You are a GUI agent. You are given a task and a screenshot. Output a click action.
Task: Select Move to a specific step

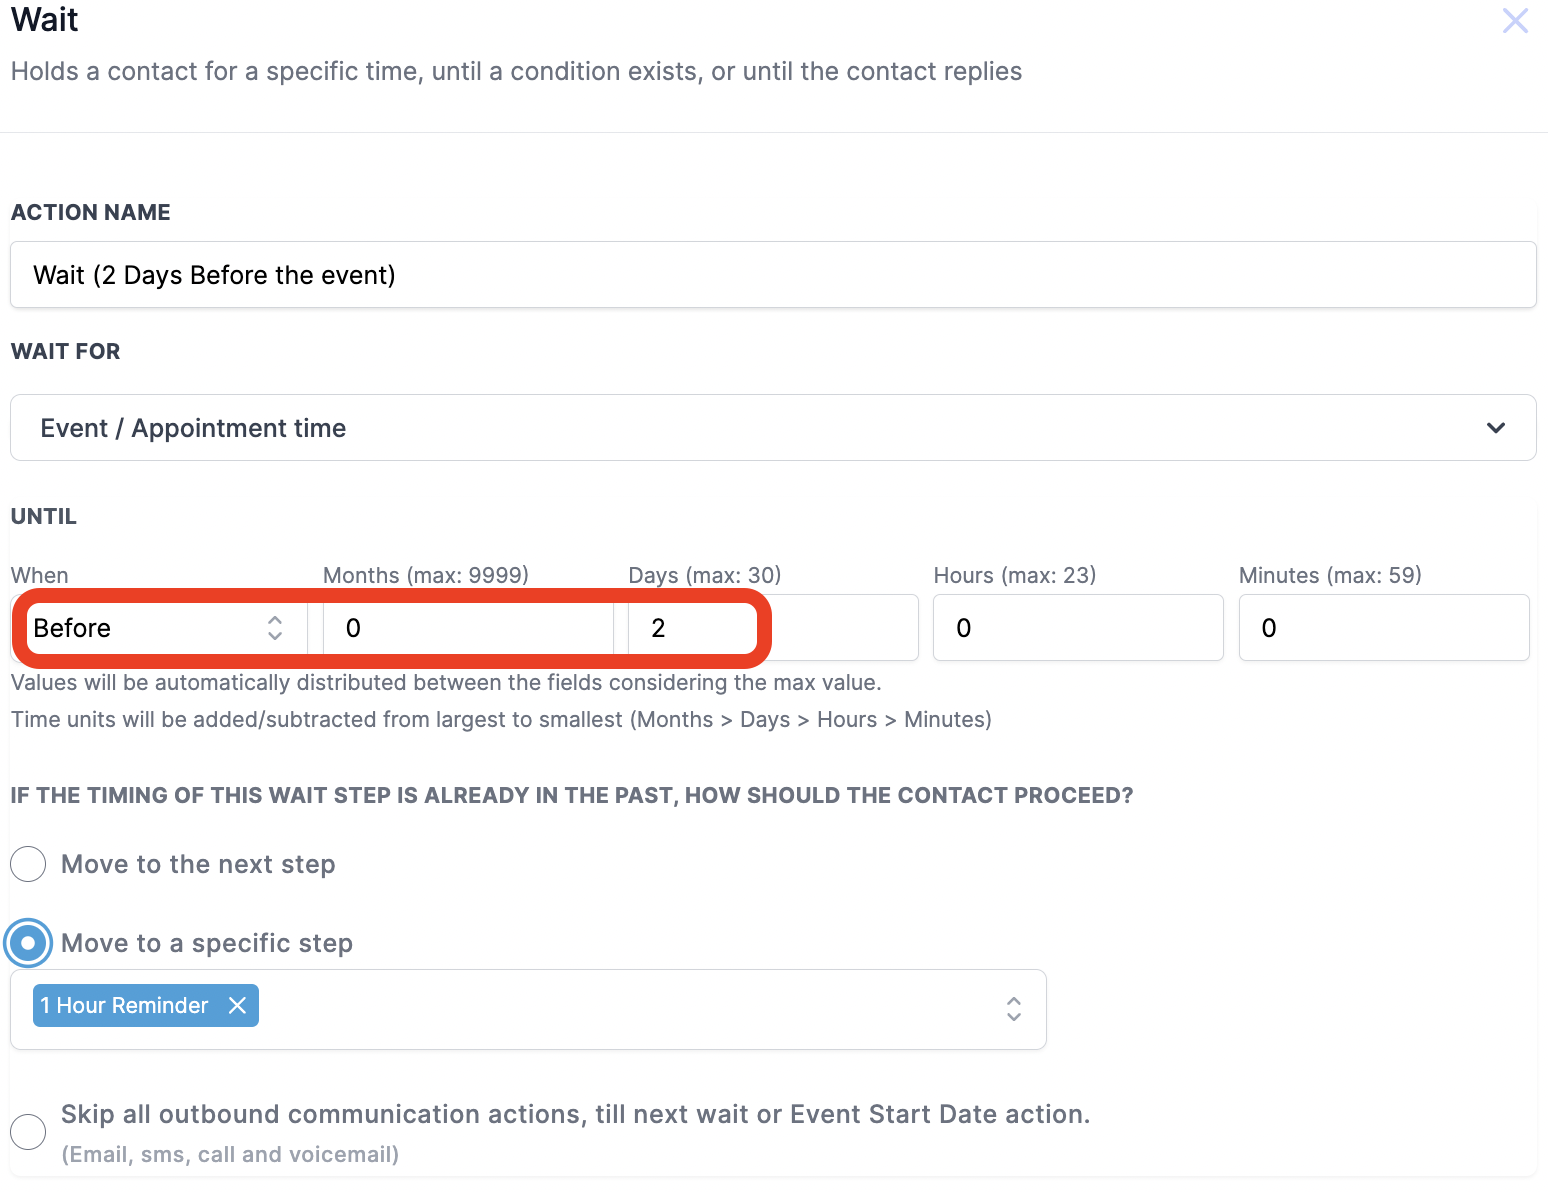coord(28,943)
